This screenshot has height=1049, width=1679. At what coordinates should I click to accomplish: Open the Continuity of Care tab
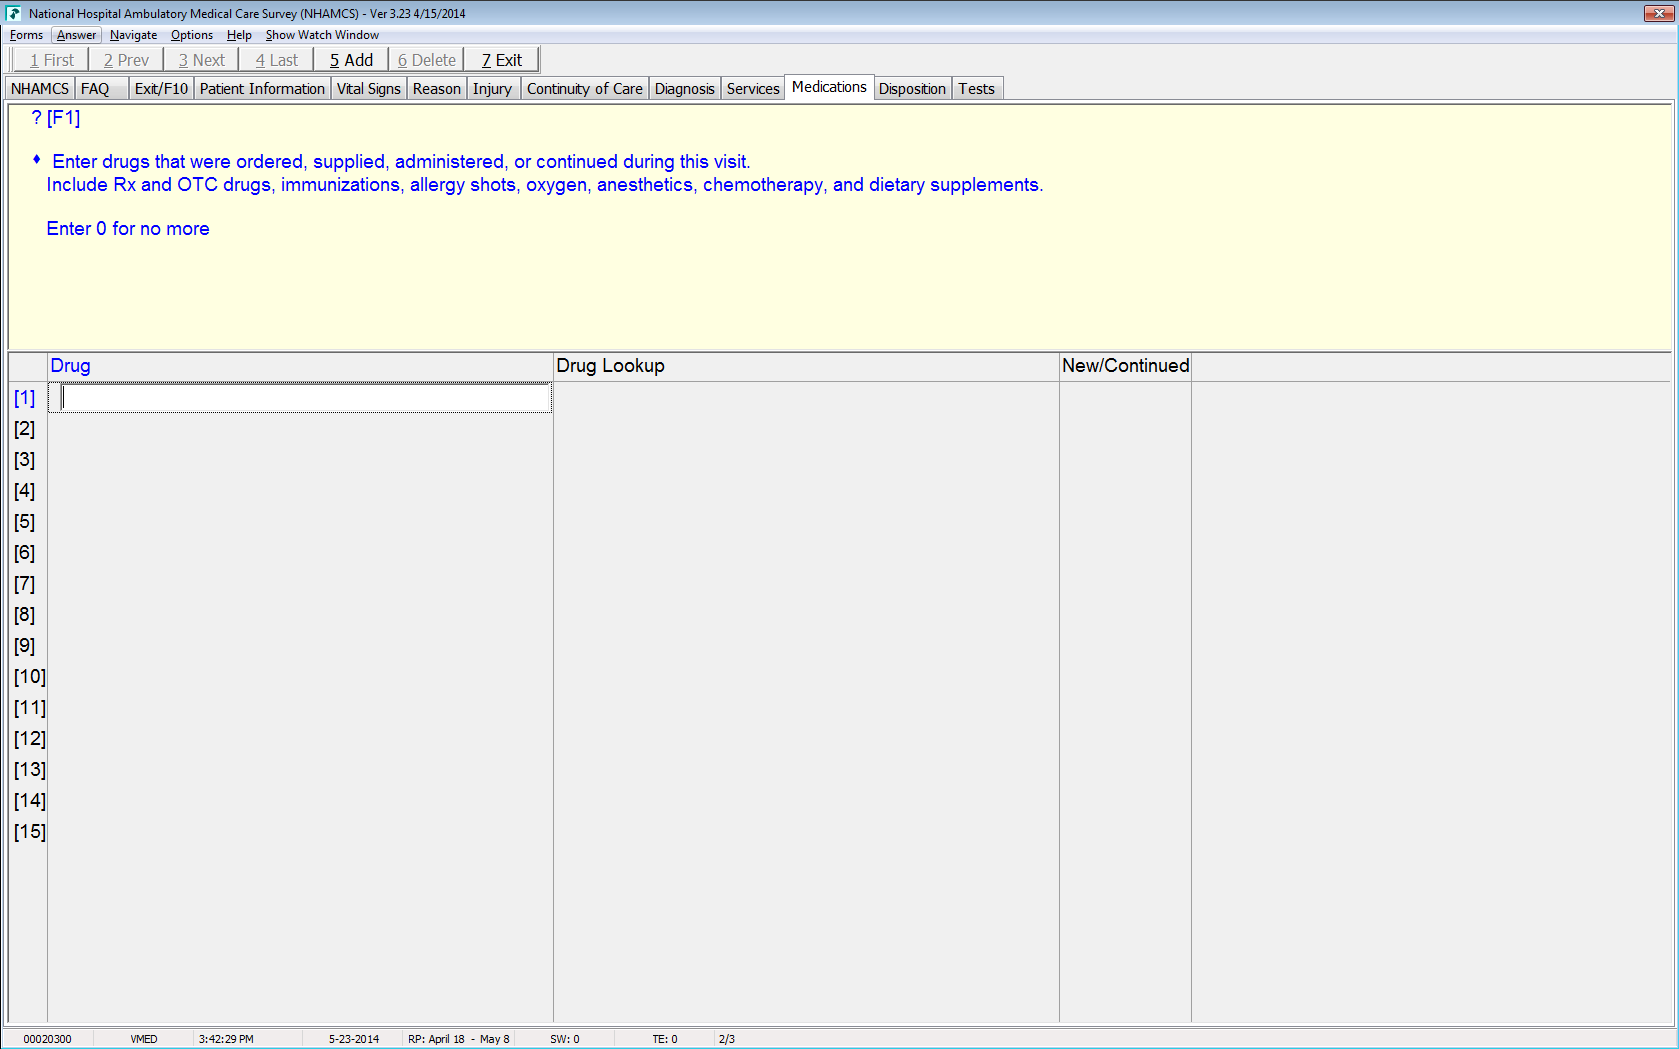(584, 89)
